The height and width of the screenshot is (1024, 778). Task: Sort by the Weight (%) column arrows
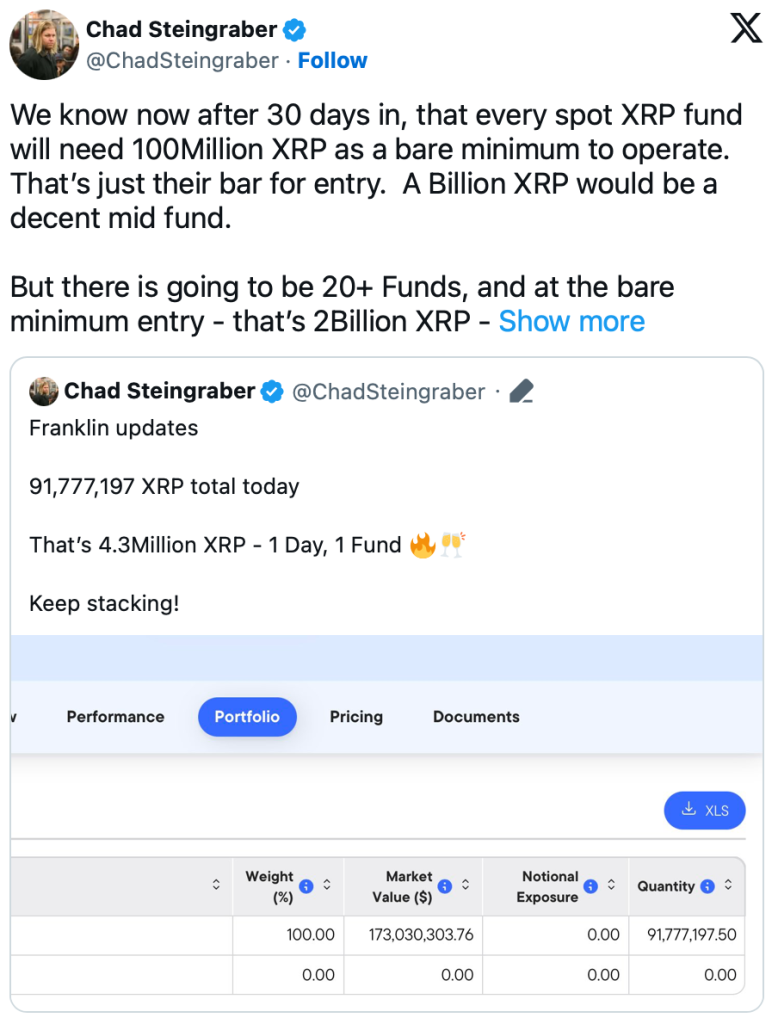[326, 886]
